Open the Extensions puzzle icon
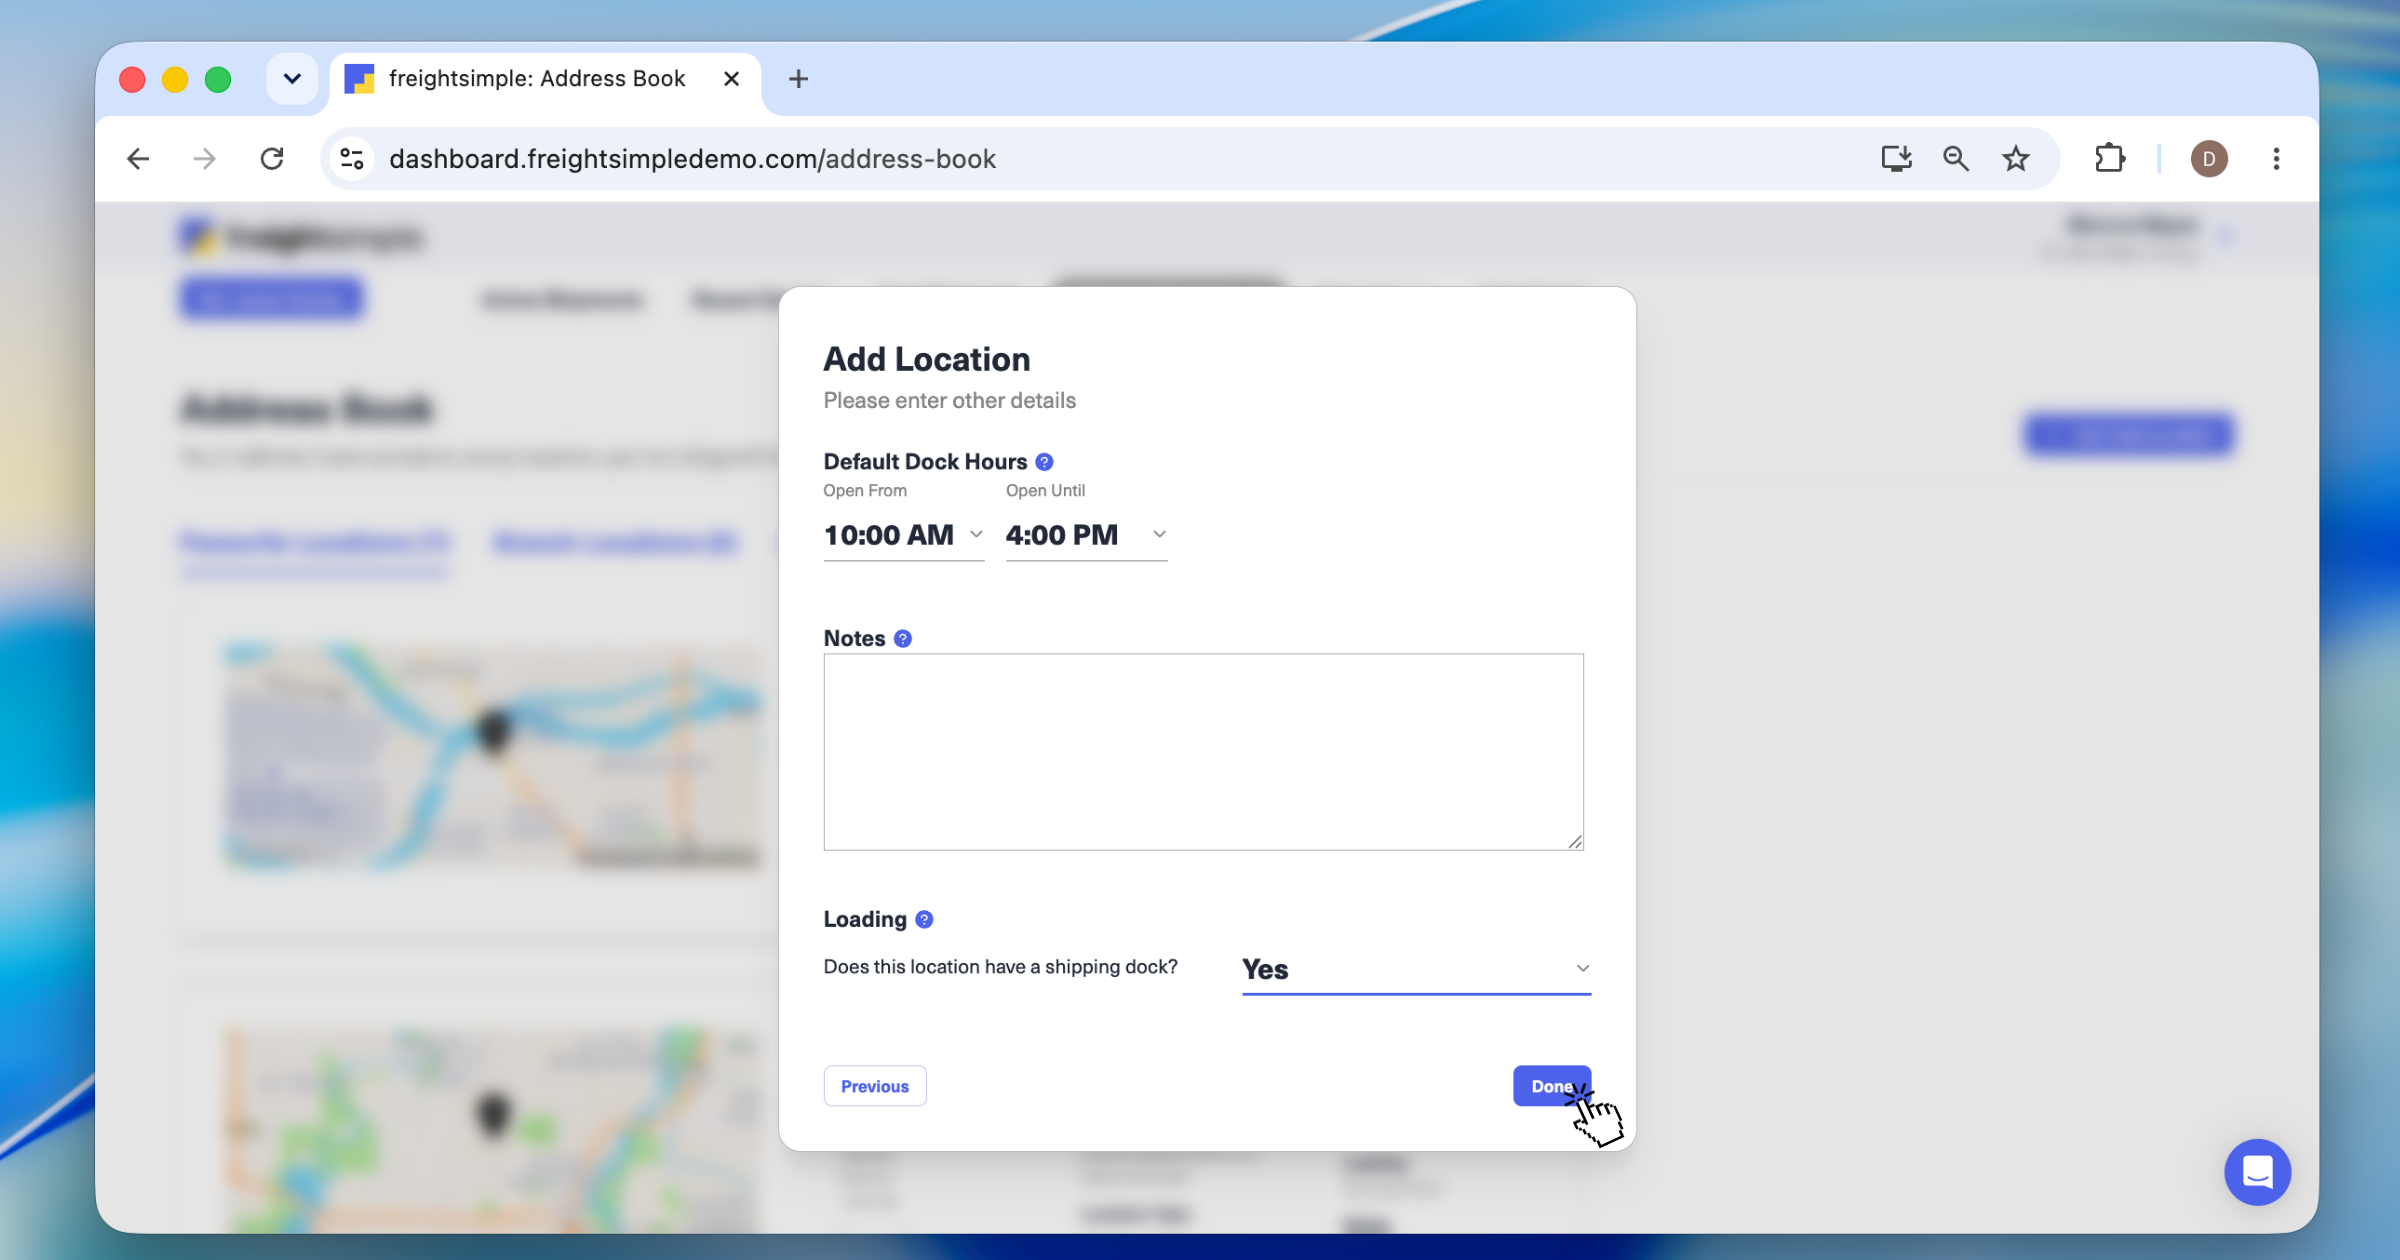Image resolution: width=2400 pixels, height=1260 pixels. [x=2110, y=159]
